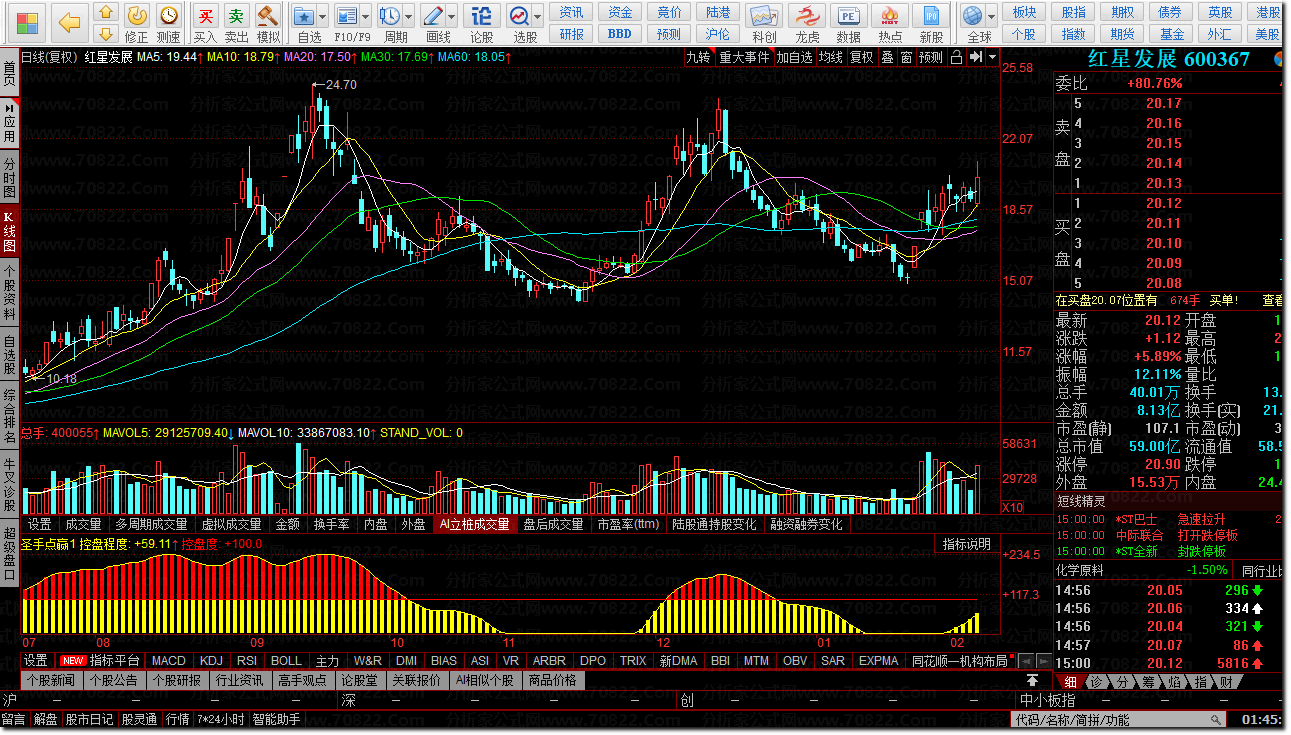Open the 个股资料 side tab
This screenshot has height=735, width=1291.
click(x=9, y=292)
